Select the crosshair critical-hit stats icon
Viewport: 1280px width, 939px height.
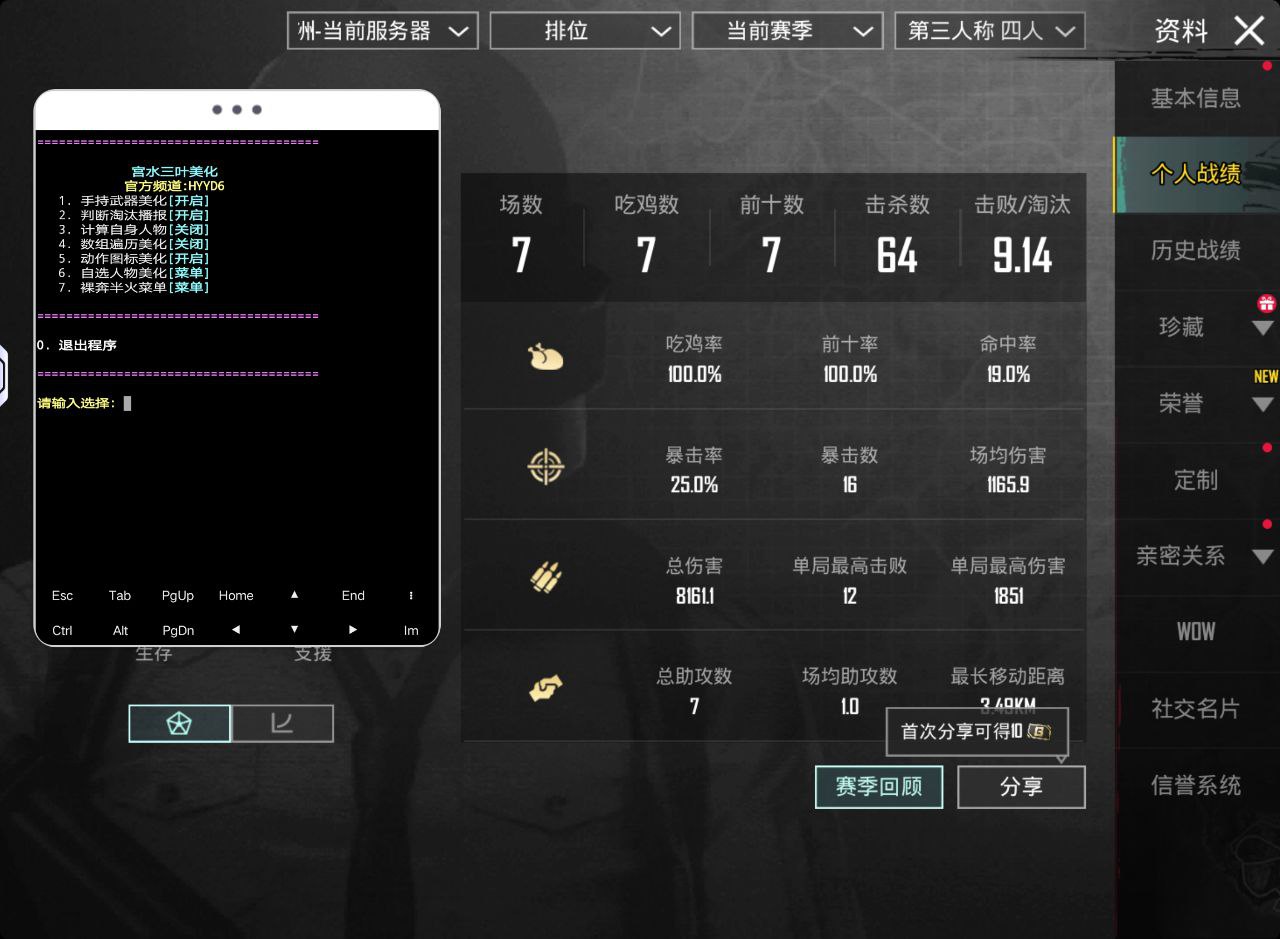[545, 467]
